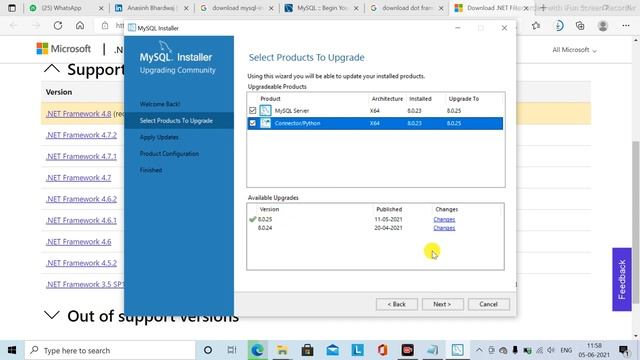Open the Windows Start menu
The width and height of the screenshot is (640, 360).
(12, 350)
